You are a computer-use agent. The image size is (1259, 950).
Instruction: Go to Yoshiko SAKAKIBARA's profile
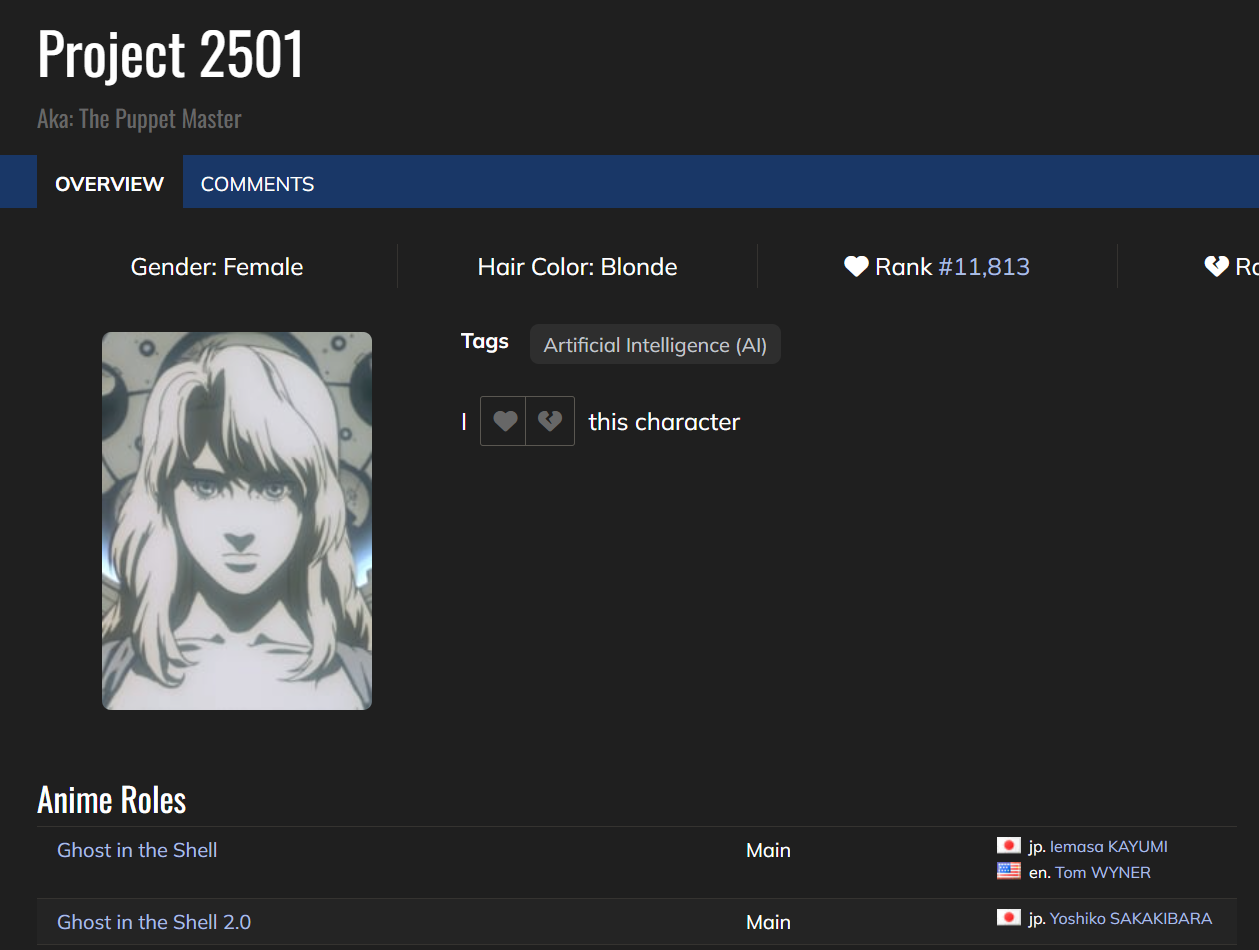click(x=1130, y=918)
